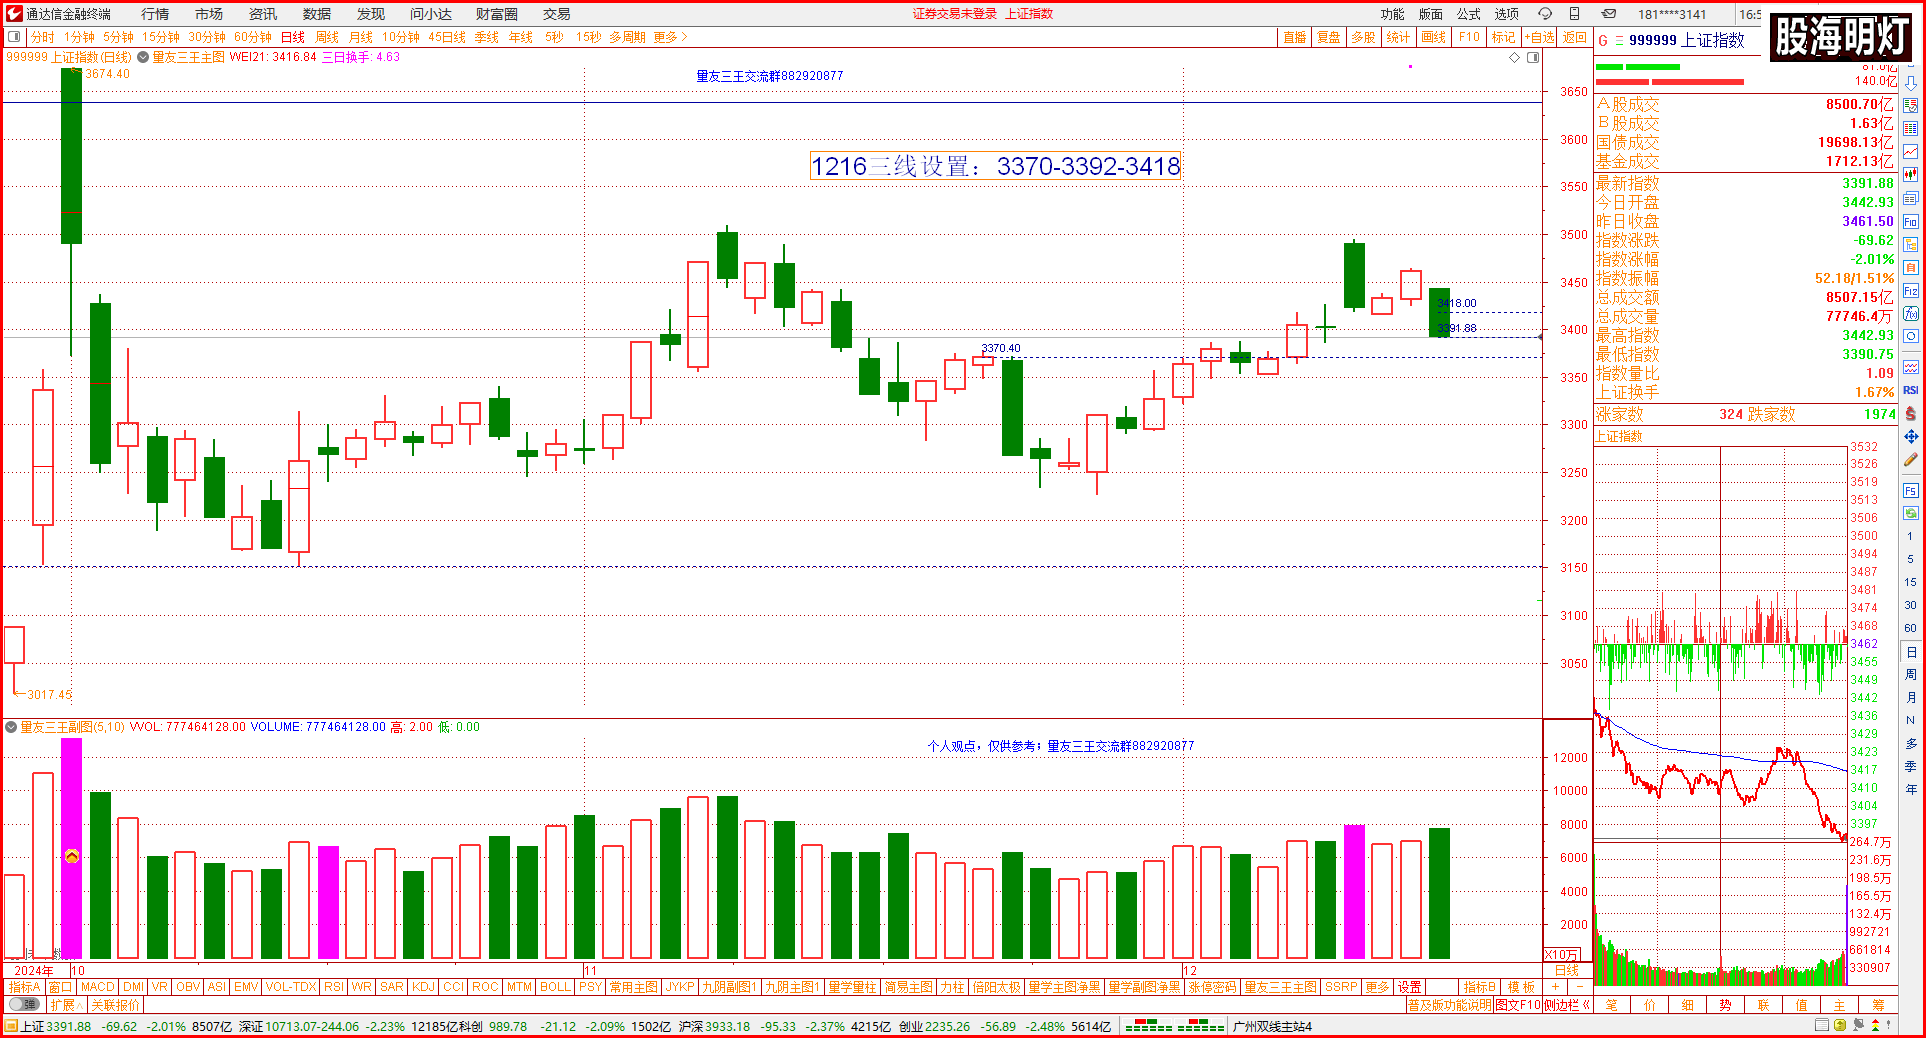Click the F10 icon in right sidebar
This screenshot has width=1926, height=1038.
(x=1911, y=222)
